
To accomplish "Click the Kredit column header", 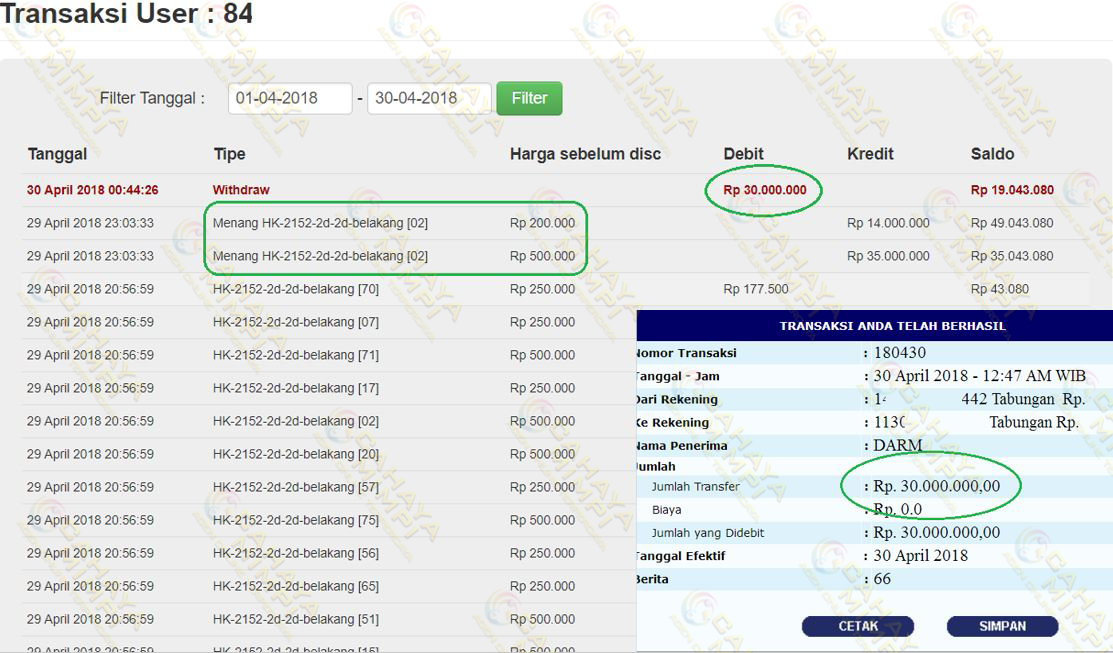I will coord(870,154).
